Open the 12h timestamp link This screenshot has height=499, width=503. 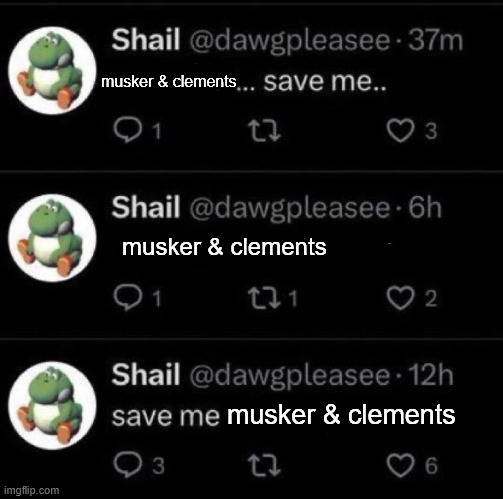pos(431,375)
